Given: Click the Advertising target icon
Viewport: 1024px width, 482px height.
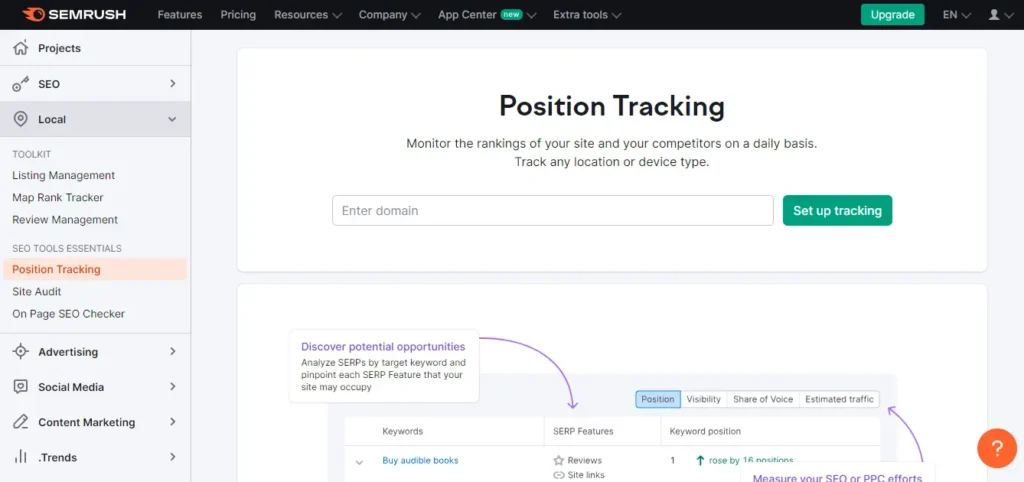Looking at the screenshot, I should point(21,351).
